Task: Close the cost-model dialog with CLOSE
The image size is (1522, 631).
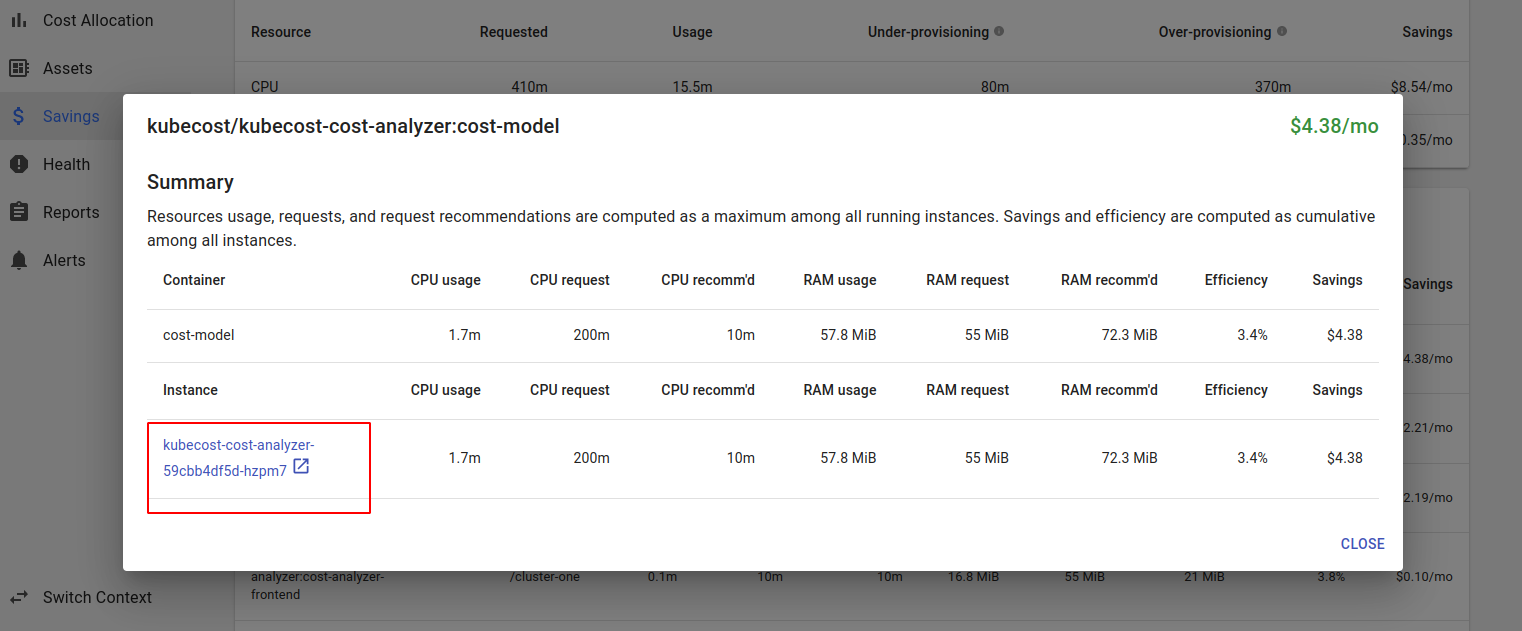Action: point(1362,544)
